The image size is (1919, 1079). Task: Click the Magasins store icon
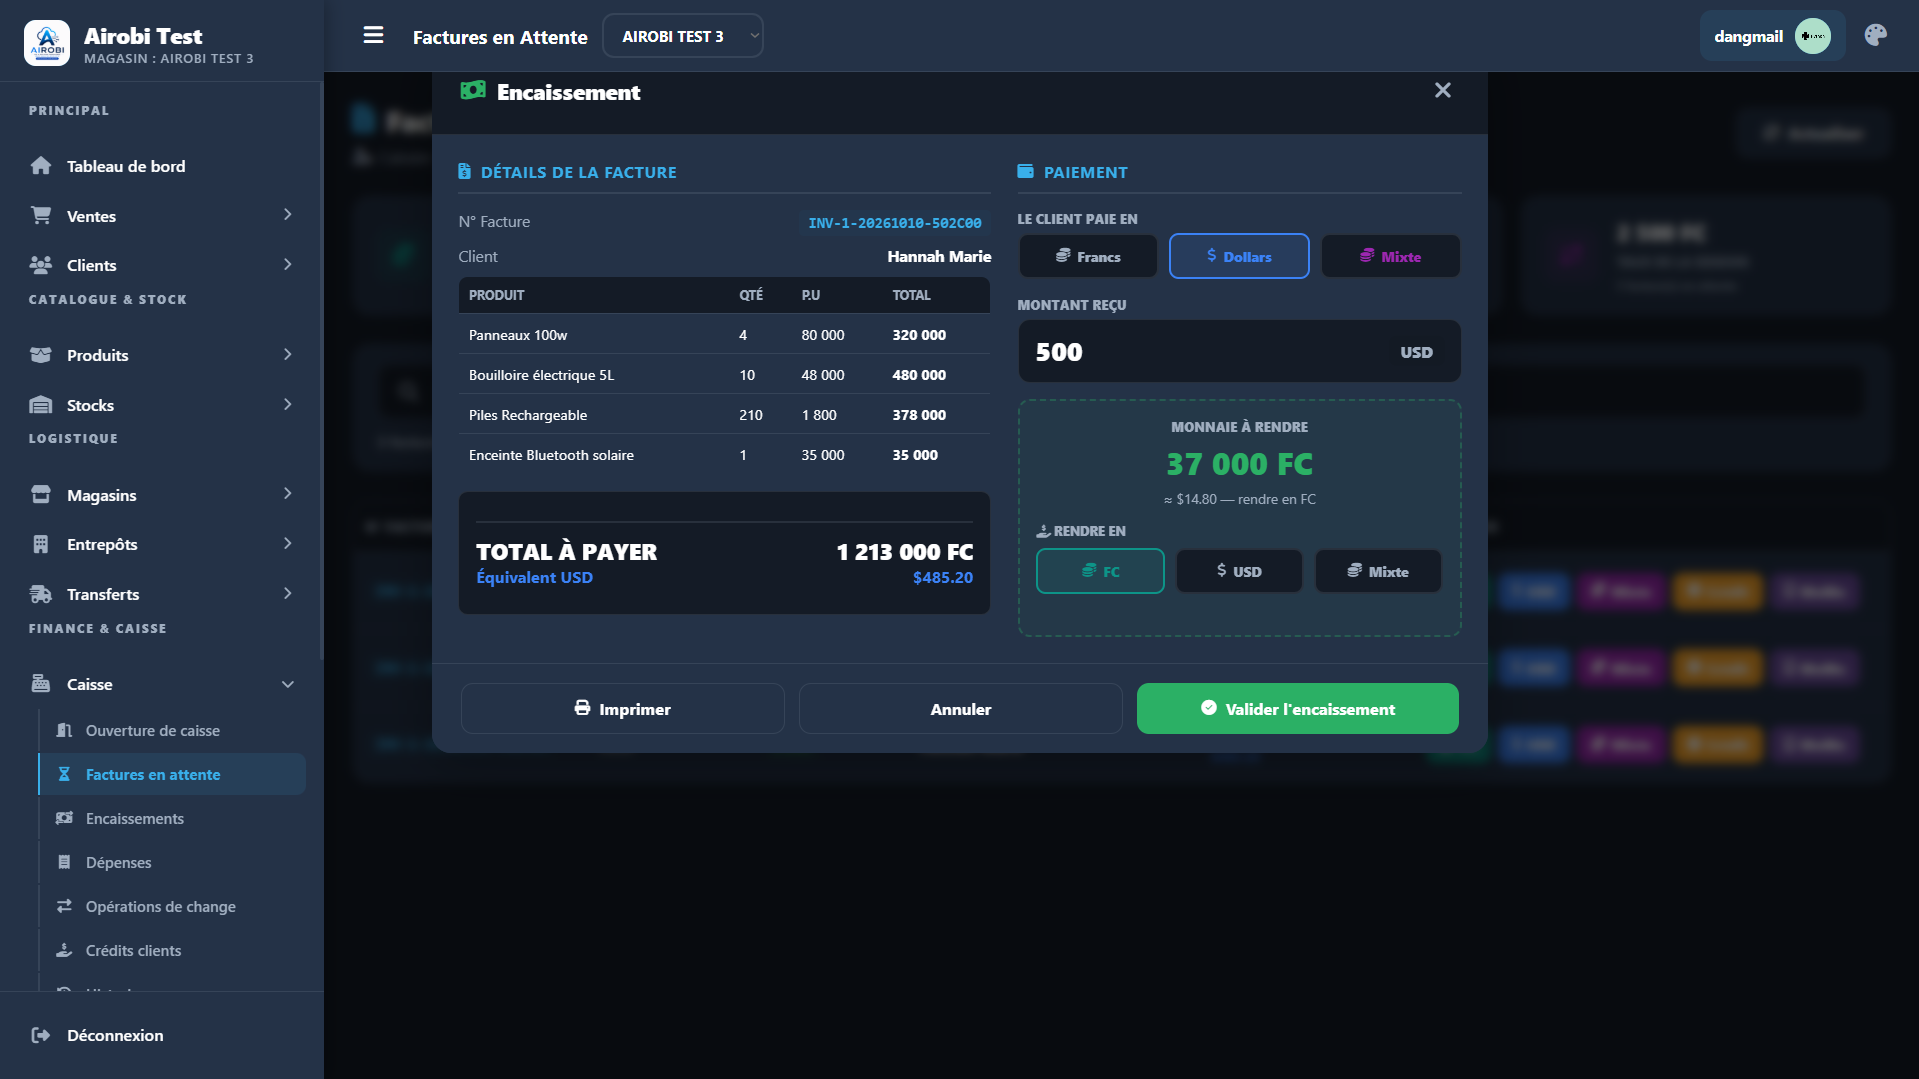click(41, 495)
